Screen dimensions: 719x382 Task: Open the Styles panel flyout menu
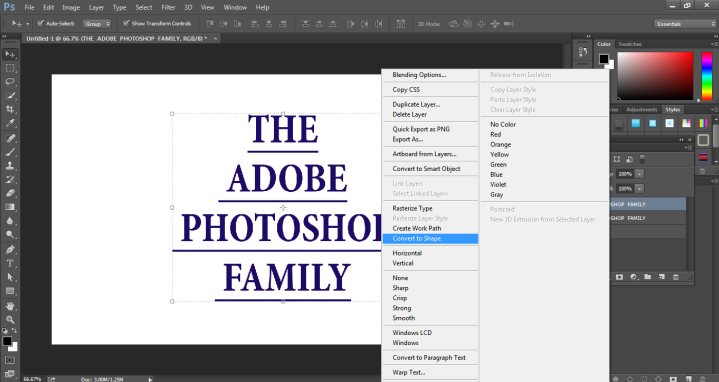coord(713,110)
